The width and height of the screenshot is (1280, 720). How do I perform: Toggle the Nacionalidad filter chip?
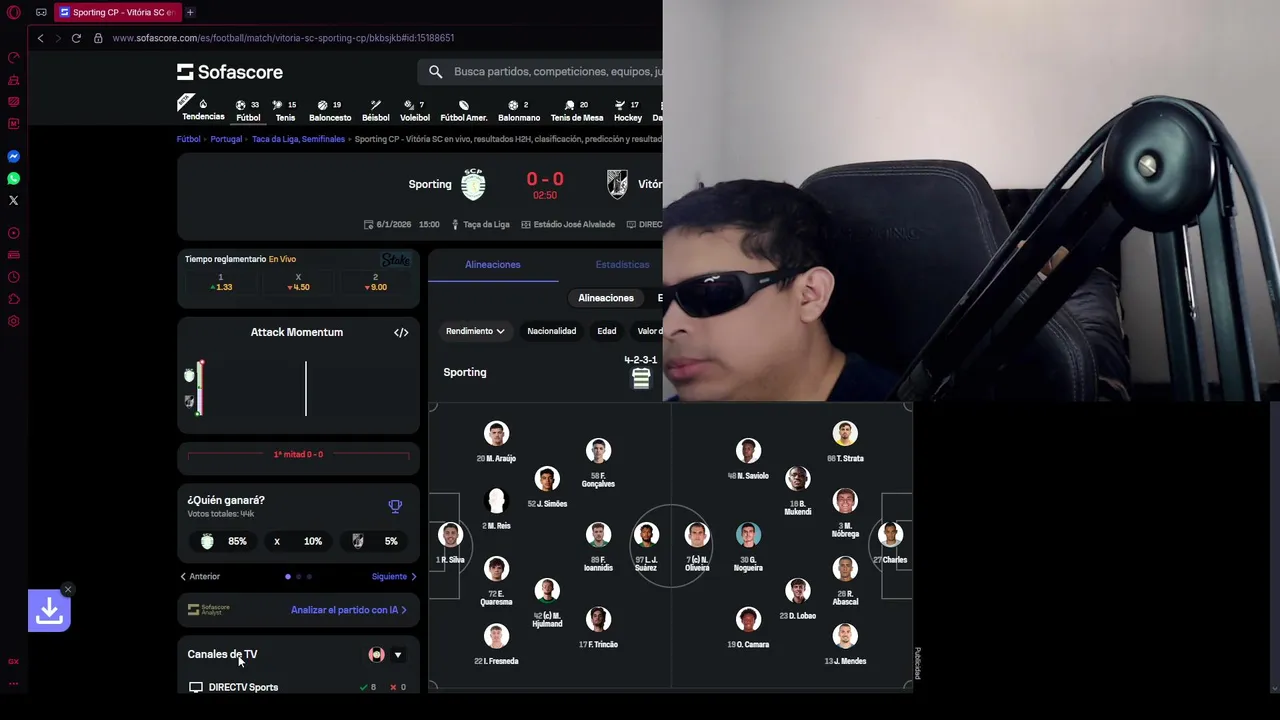click(x=552, y=331)
